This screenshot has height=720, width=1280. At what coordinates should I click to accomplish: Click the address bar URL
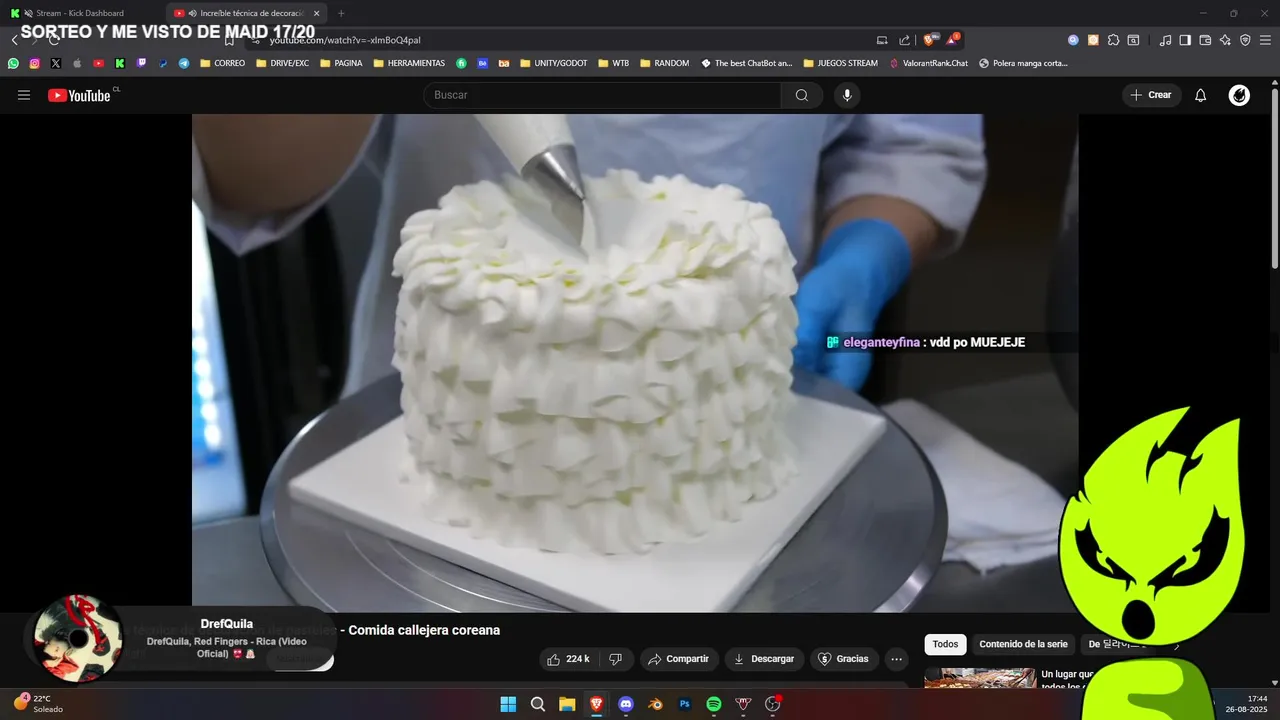click(345, 40)
